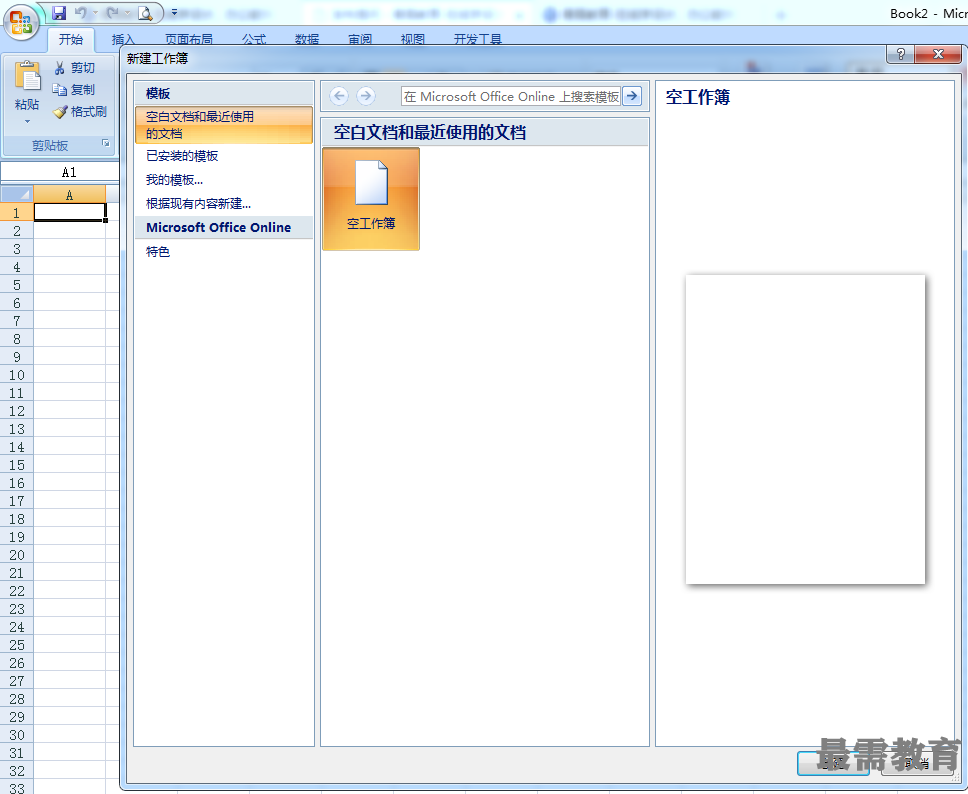Image resolution: width=968 pixels, height=794 pixels.
Task: Open 我的模板... option
Action: point(174,180)
